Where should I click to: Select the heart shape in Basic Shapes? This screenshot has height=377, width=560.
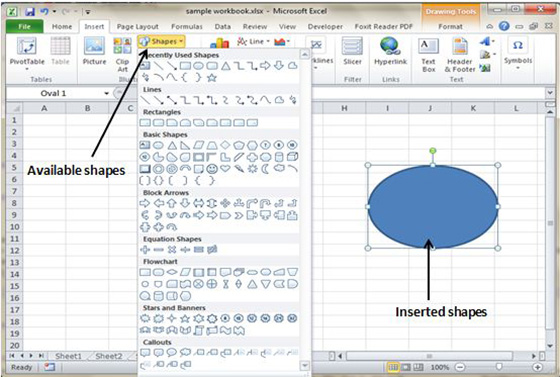point(225,168)
